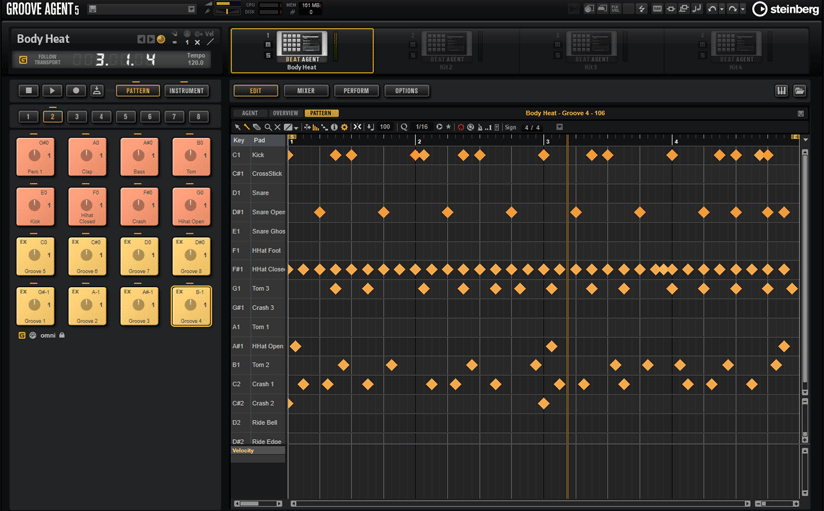The width and height of the screenshot is (824, 511).
Task: Click the bar 2 marker on timeline ruler
Action: [x=419, y=141]
